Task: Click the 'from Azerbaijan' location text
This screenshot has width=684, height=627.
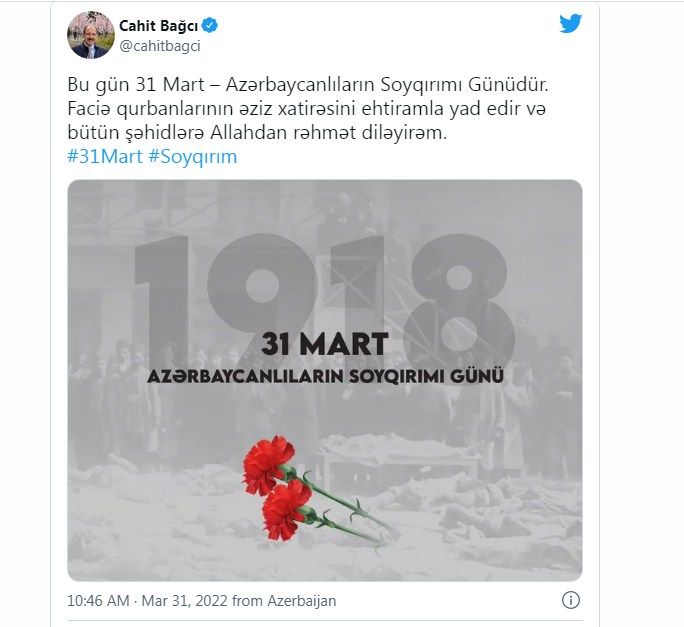Action: pos(284,601)
